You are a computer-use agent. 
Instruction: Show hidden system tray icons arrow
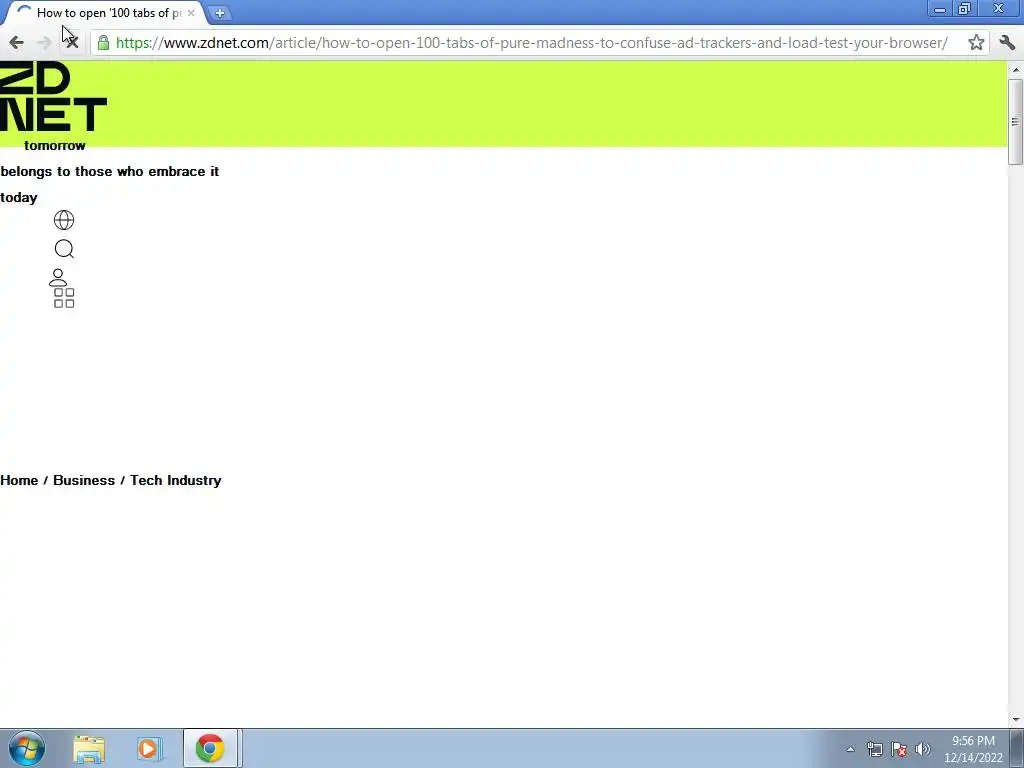click(x=850, y=750)
